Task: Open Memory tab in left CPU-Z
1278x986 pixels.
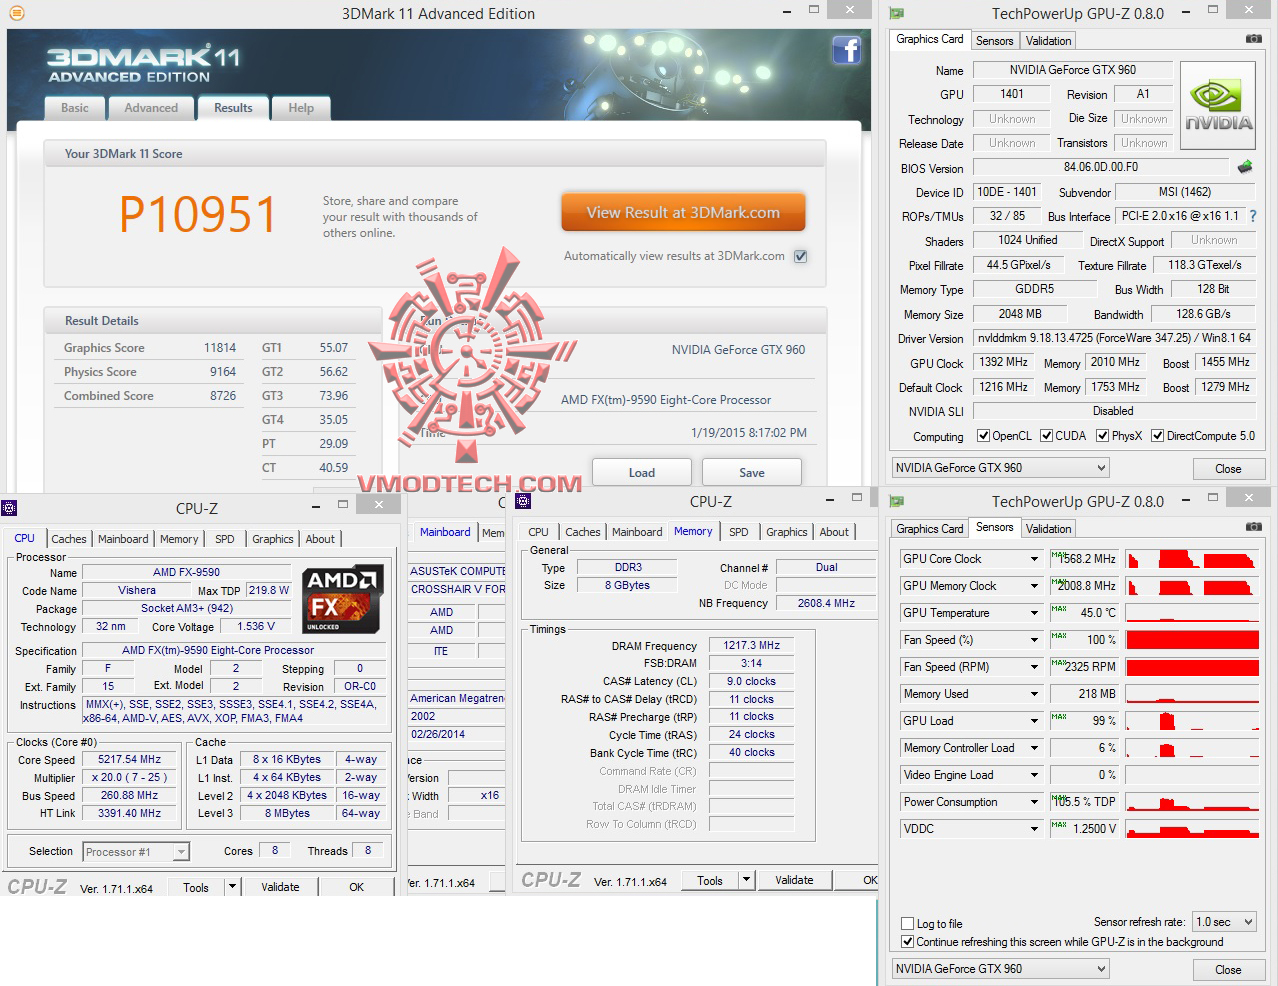Action: [x=179, y=539]
